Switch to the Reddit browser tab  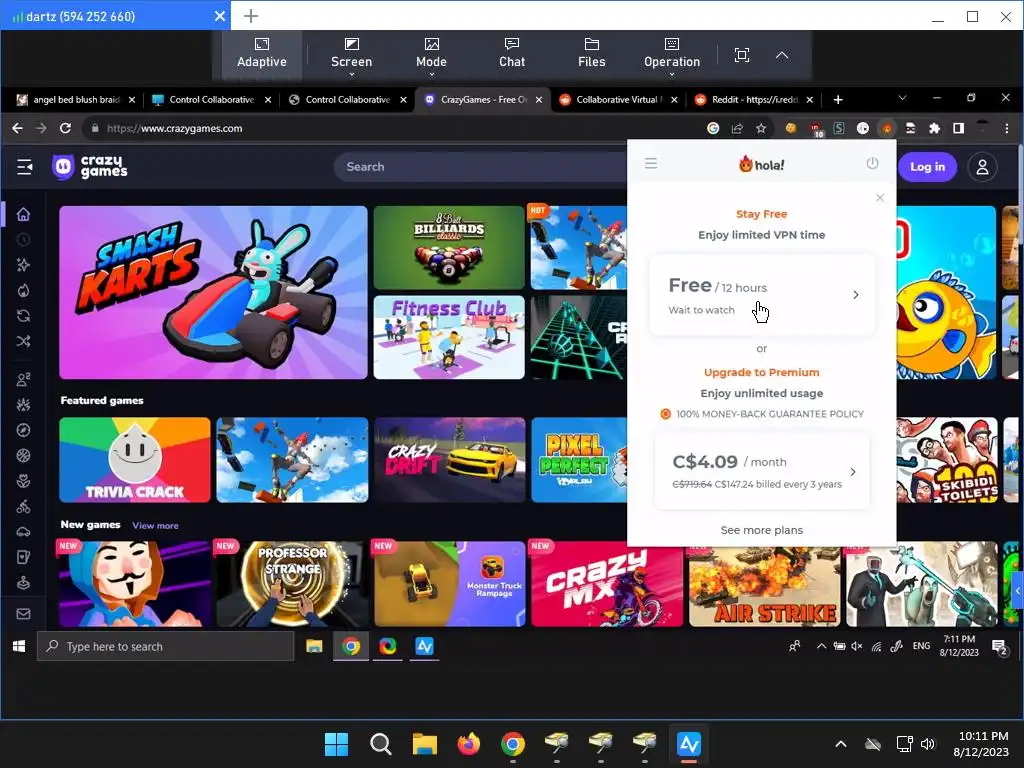pyautogui.click(x=754, y=100)
